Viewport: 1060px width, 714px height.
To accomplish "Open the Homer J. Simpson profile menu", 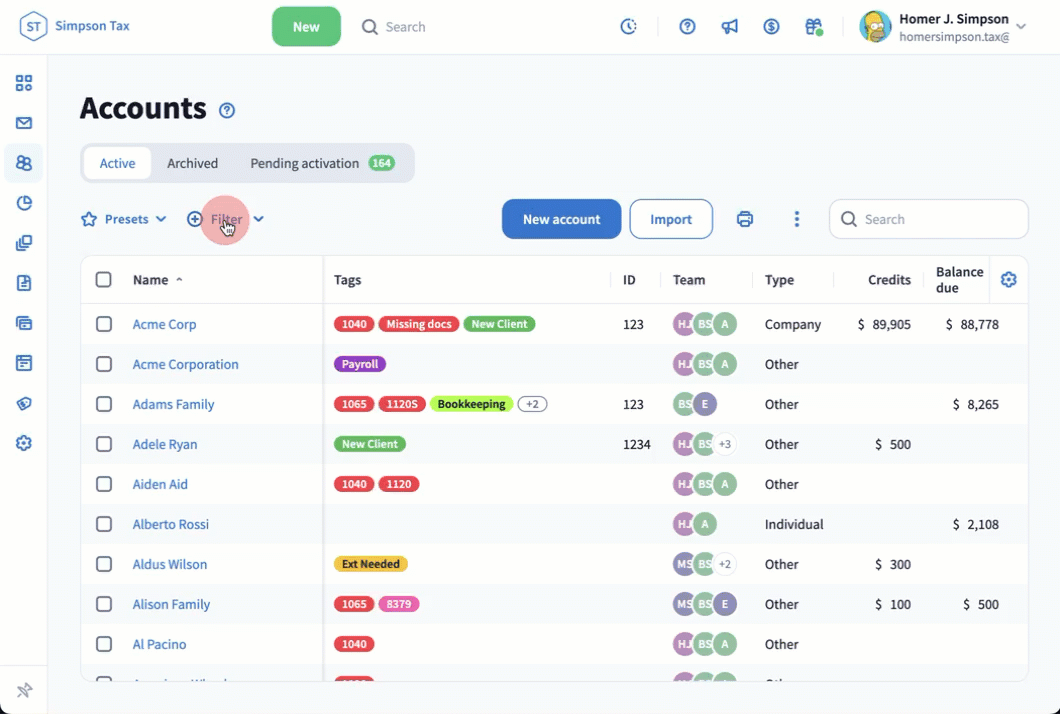I will click(x=943, y=27).
